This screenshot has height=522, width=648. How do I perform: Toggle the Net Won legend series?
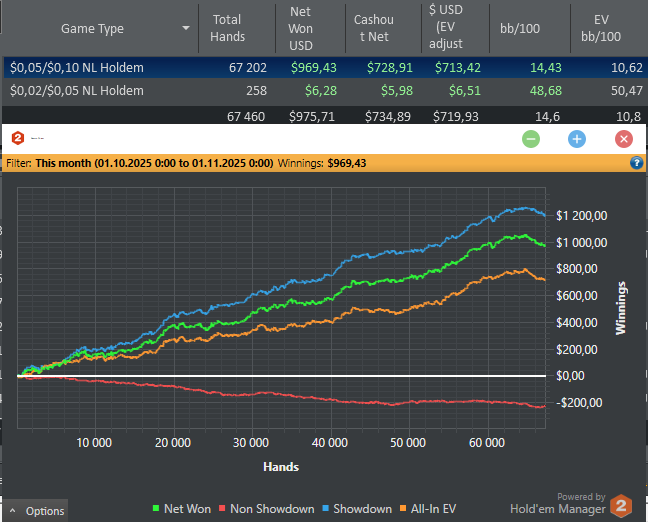182,508
